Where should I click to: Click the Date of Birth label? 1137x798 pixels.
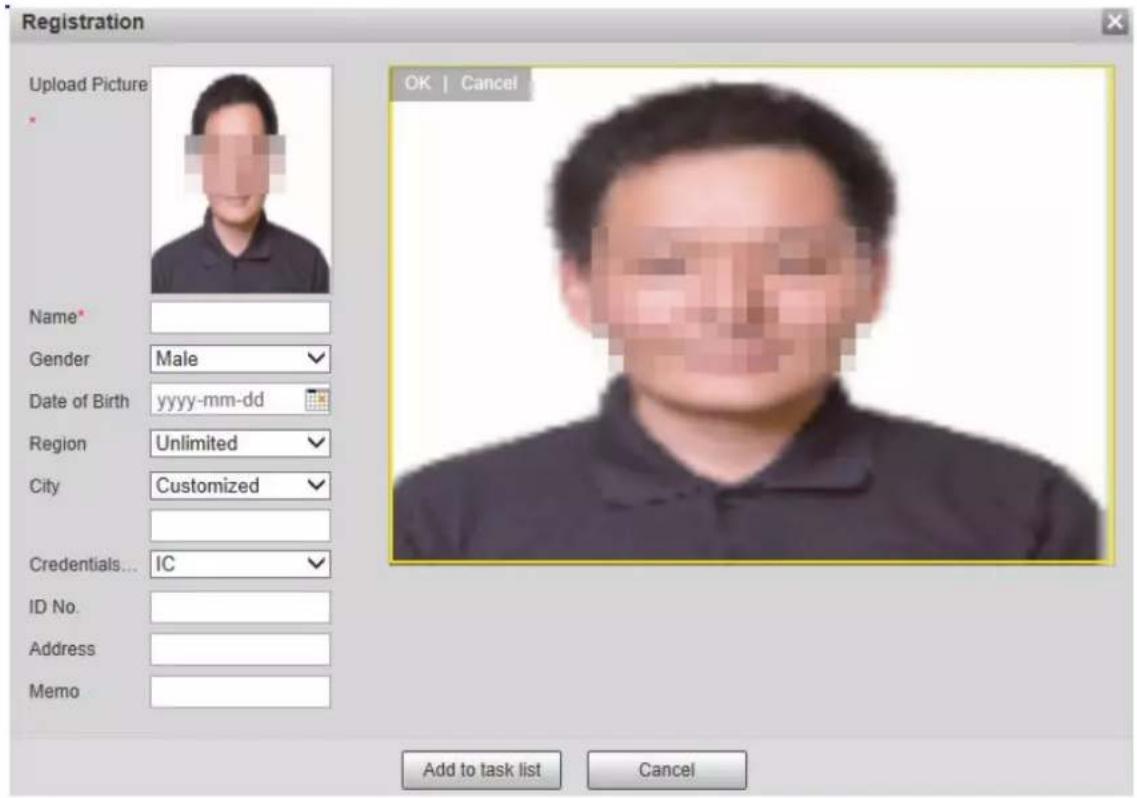click(79, 401)
